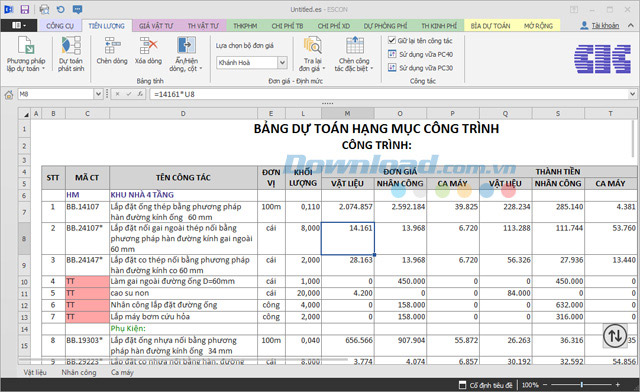Select the red TT cell in row 10
The width and height of the screenshot is (640, 392).
(87, 281)
